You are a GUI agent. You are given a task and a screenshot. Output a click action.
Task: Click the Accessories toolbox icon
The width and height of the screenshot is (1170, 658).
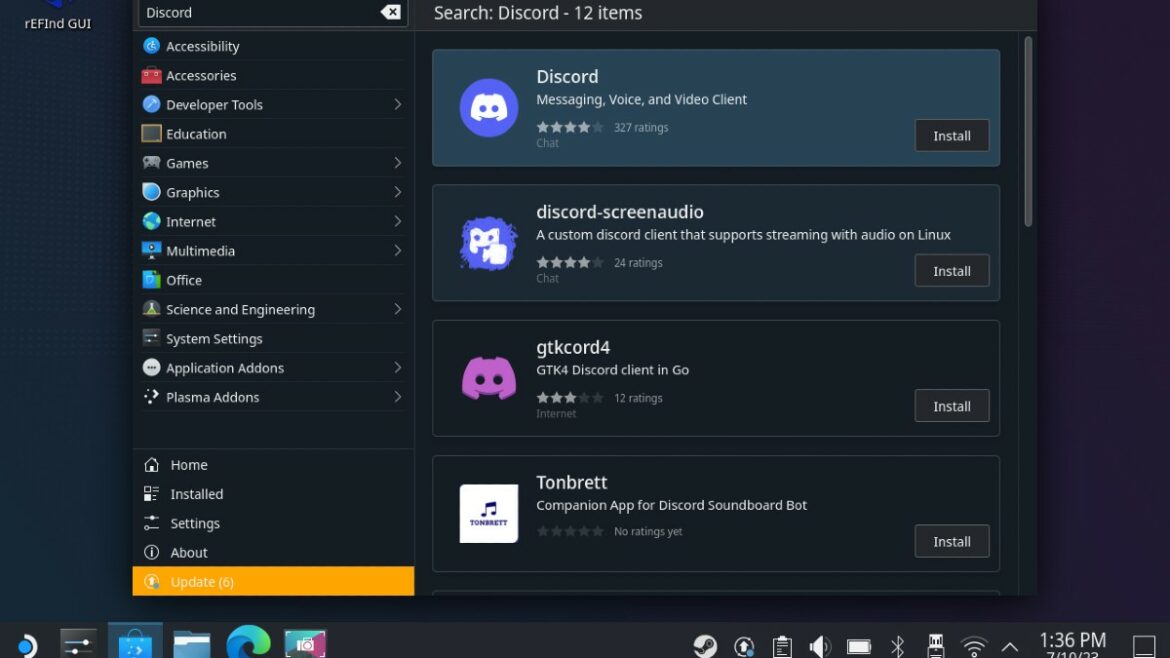[x=151, y=75]
